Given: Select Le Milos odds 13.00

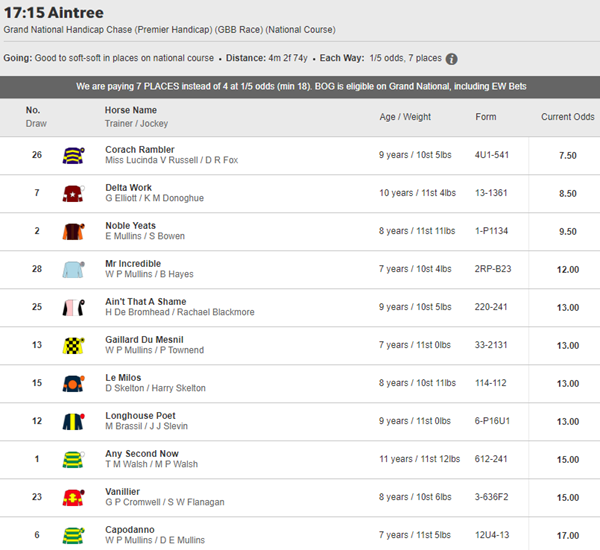Looking at the screenshot, I should point(567,383).
